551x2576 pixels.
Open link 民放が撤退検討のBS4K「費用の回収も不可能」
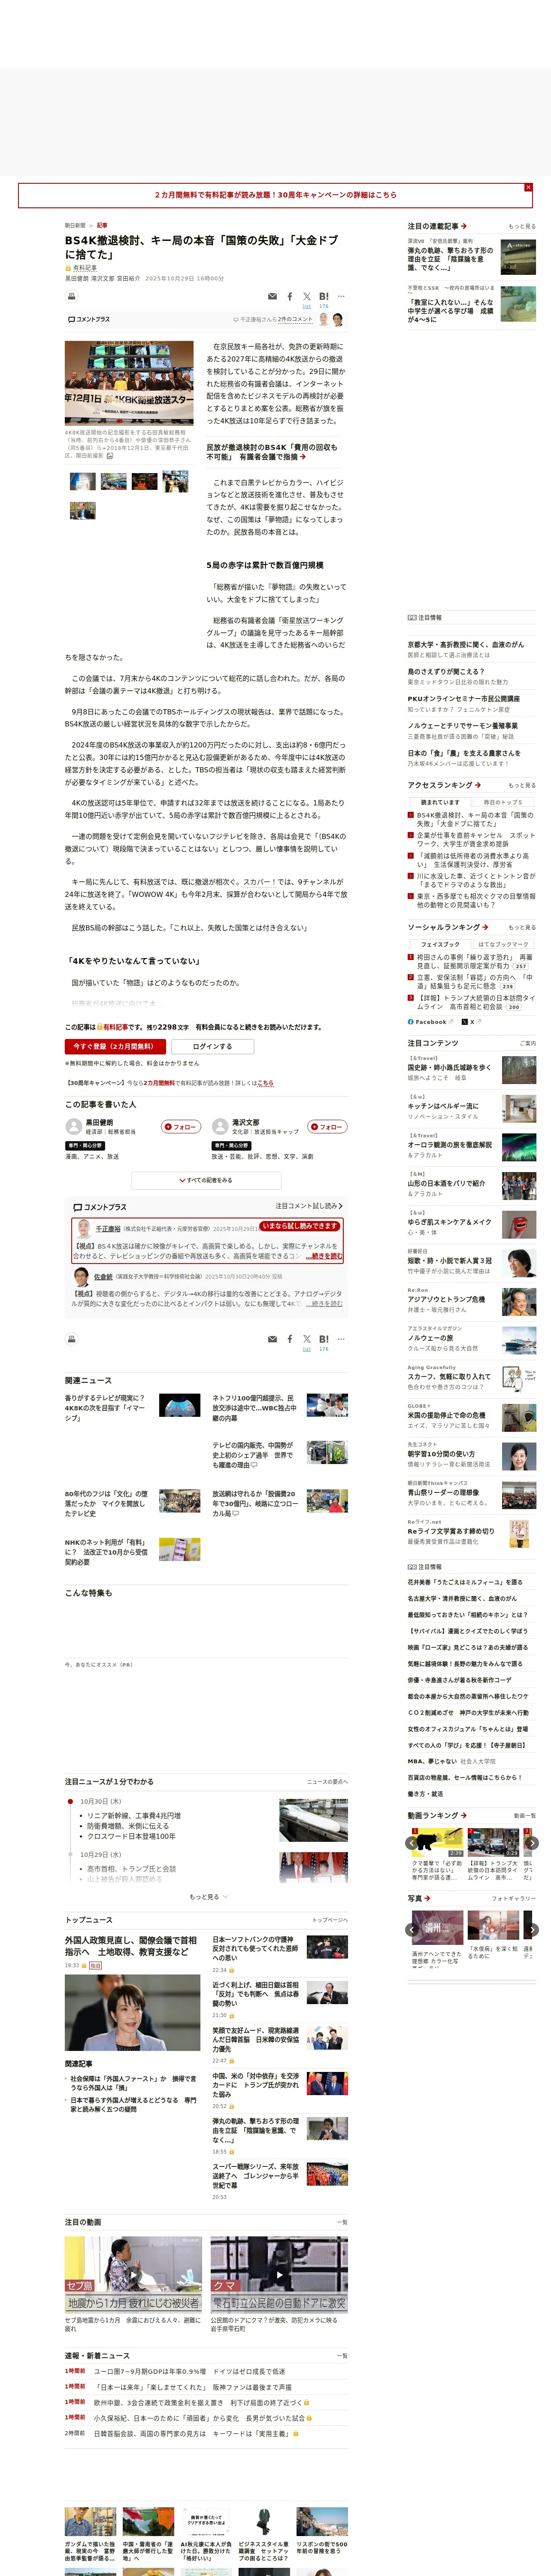[272, 453]
